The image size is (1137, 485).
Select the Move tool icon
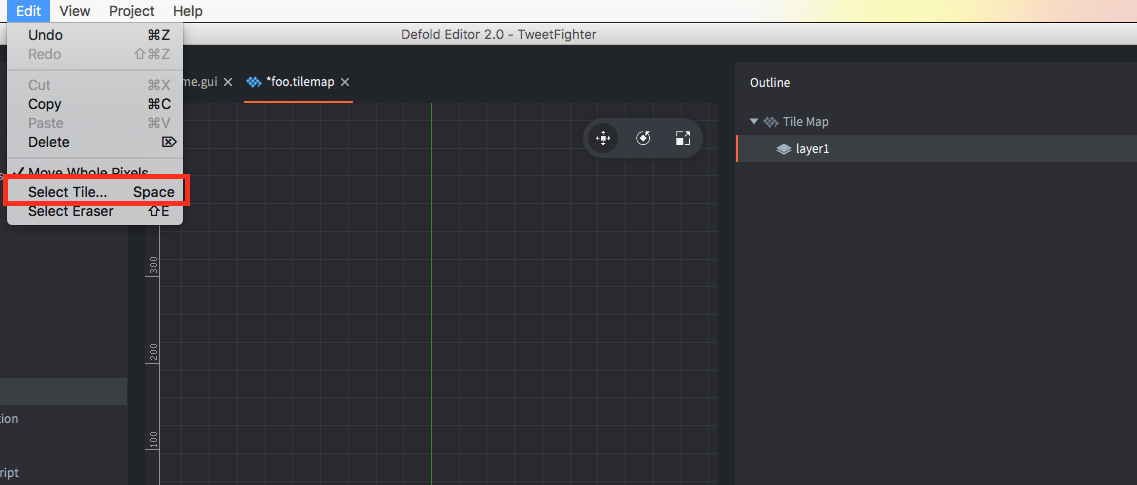point(603,138)
